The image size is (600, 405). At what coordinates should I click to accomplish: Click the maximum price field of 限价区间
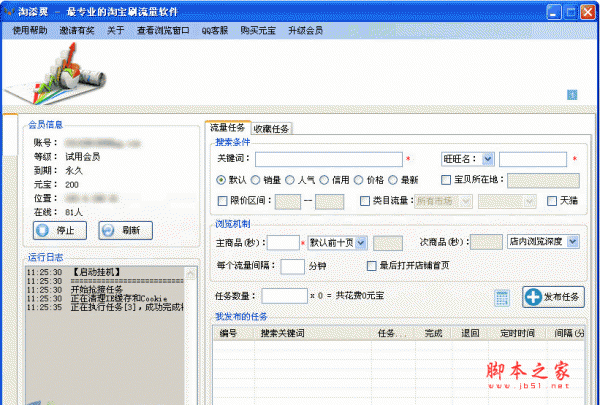pyautogui.click(x=329, y=202)
